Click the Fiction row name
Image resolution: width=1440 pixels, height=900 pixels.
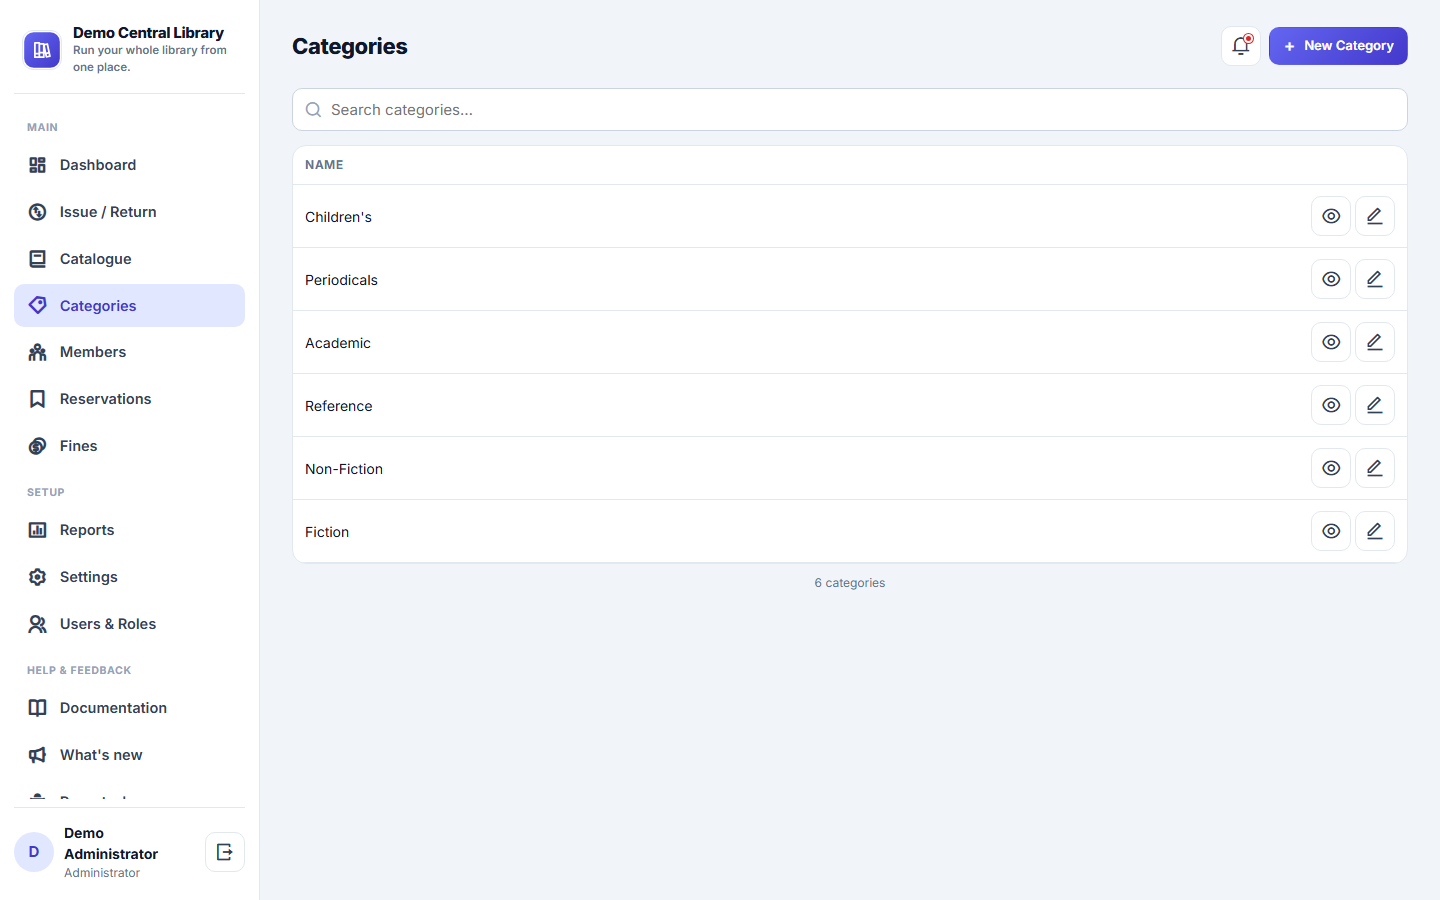pos(327,532)
